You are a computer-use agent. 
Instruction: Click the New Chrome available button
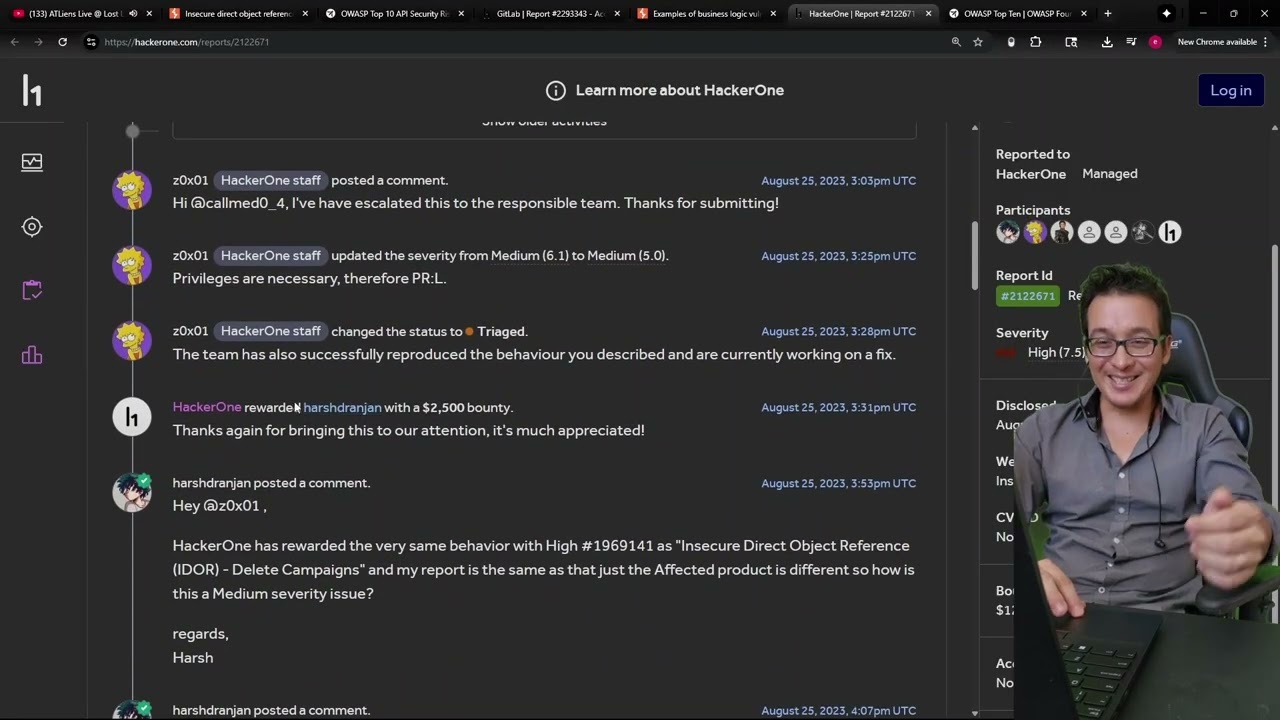[1217, 42]
